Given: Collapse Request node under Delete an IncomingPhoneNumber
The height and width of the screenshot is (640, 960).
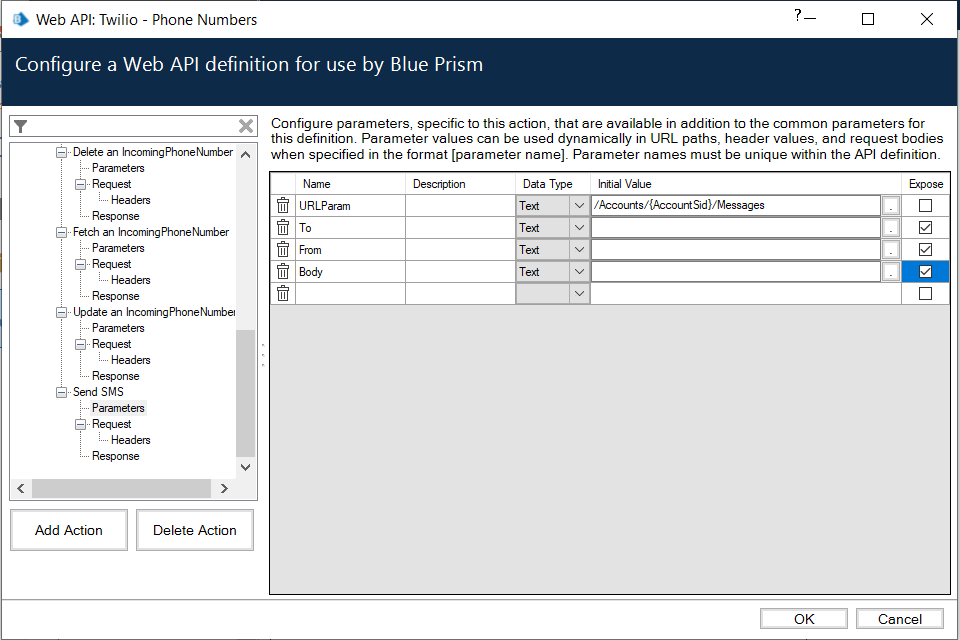Looking at the screenshot, I should pos(80,184).
